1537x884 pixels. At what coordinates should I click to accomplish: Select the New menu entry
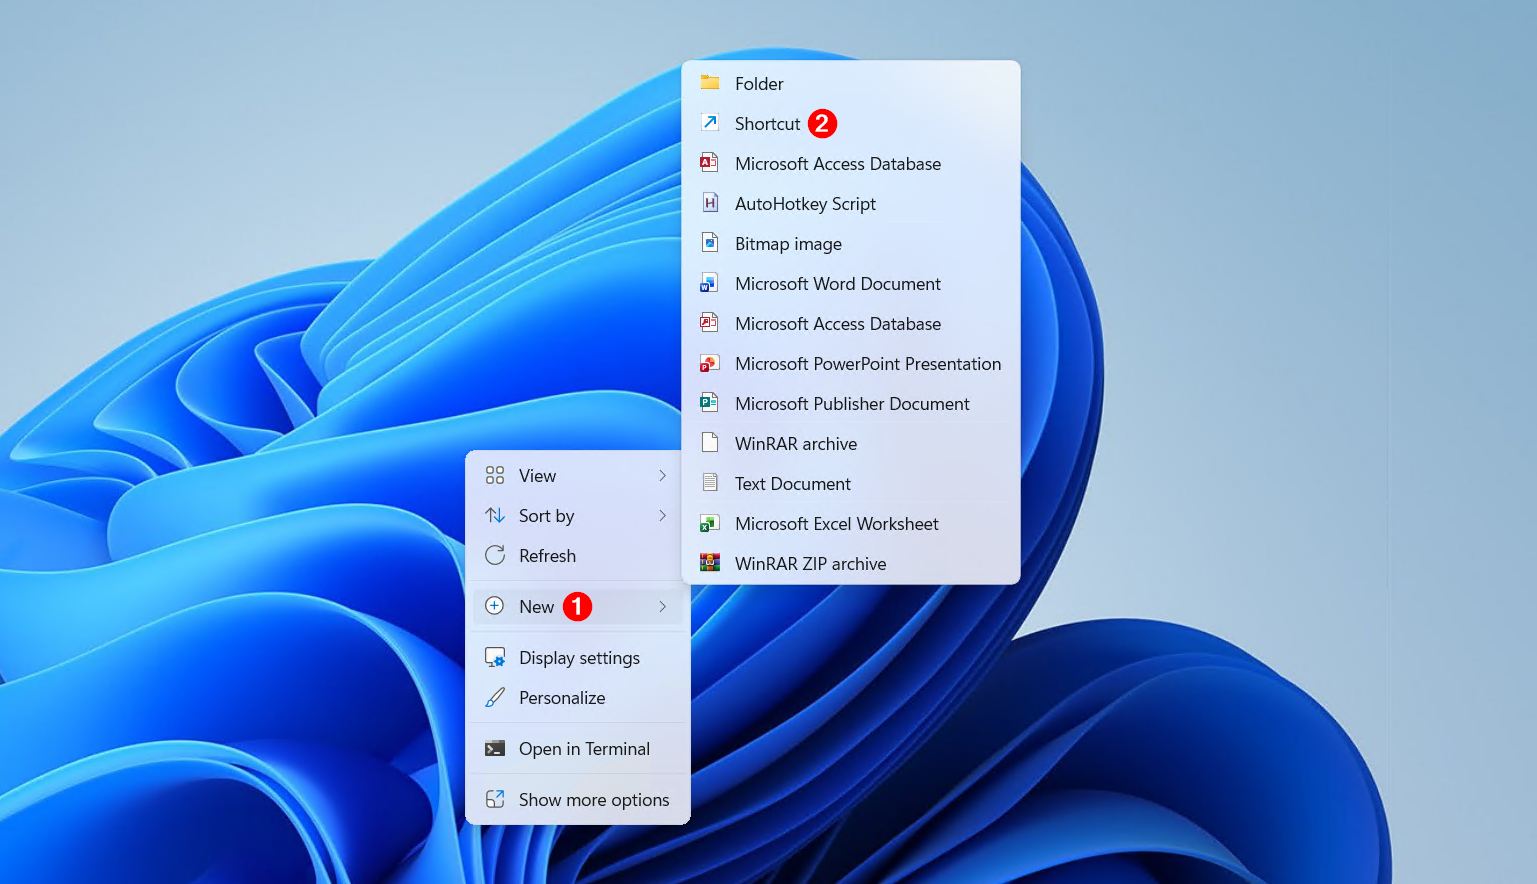[x=578, y=606]
